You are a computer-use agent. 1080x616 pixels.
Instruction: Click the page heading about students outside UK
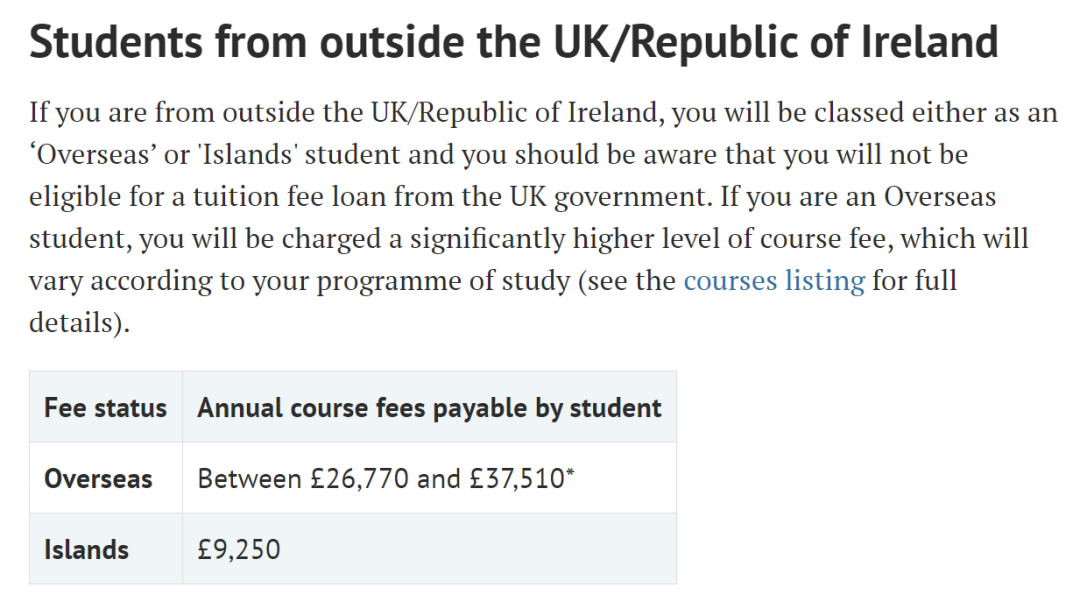[514, 41]
